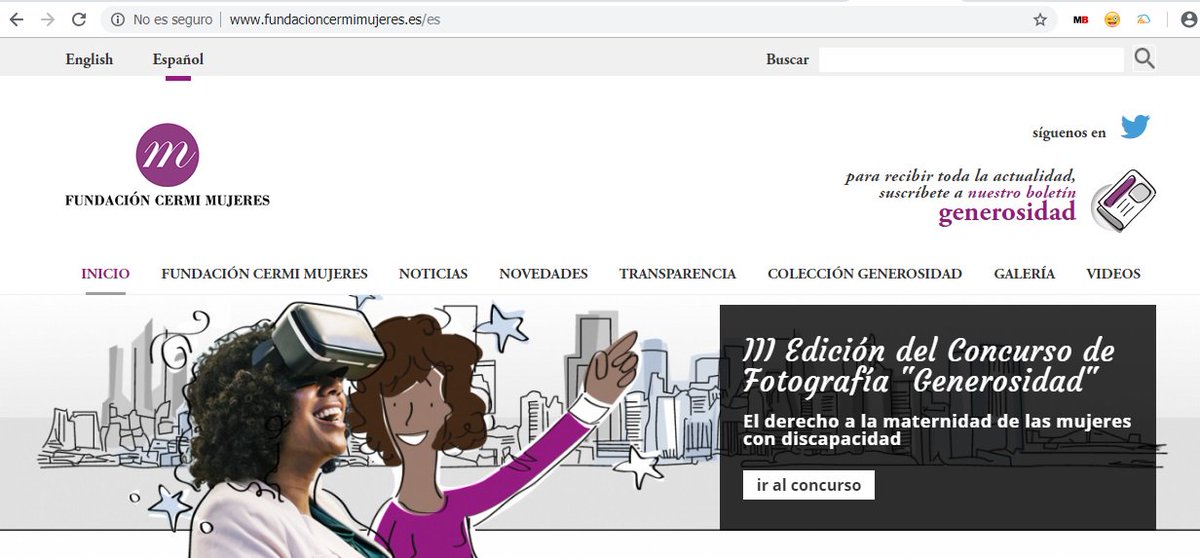Click the browser address bar URL
The image size is (1200, 558).
[334, 19]
